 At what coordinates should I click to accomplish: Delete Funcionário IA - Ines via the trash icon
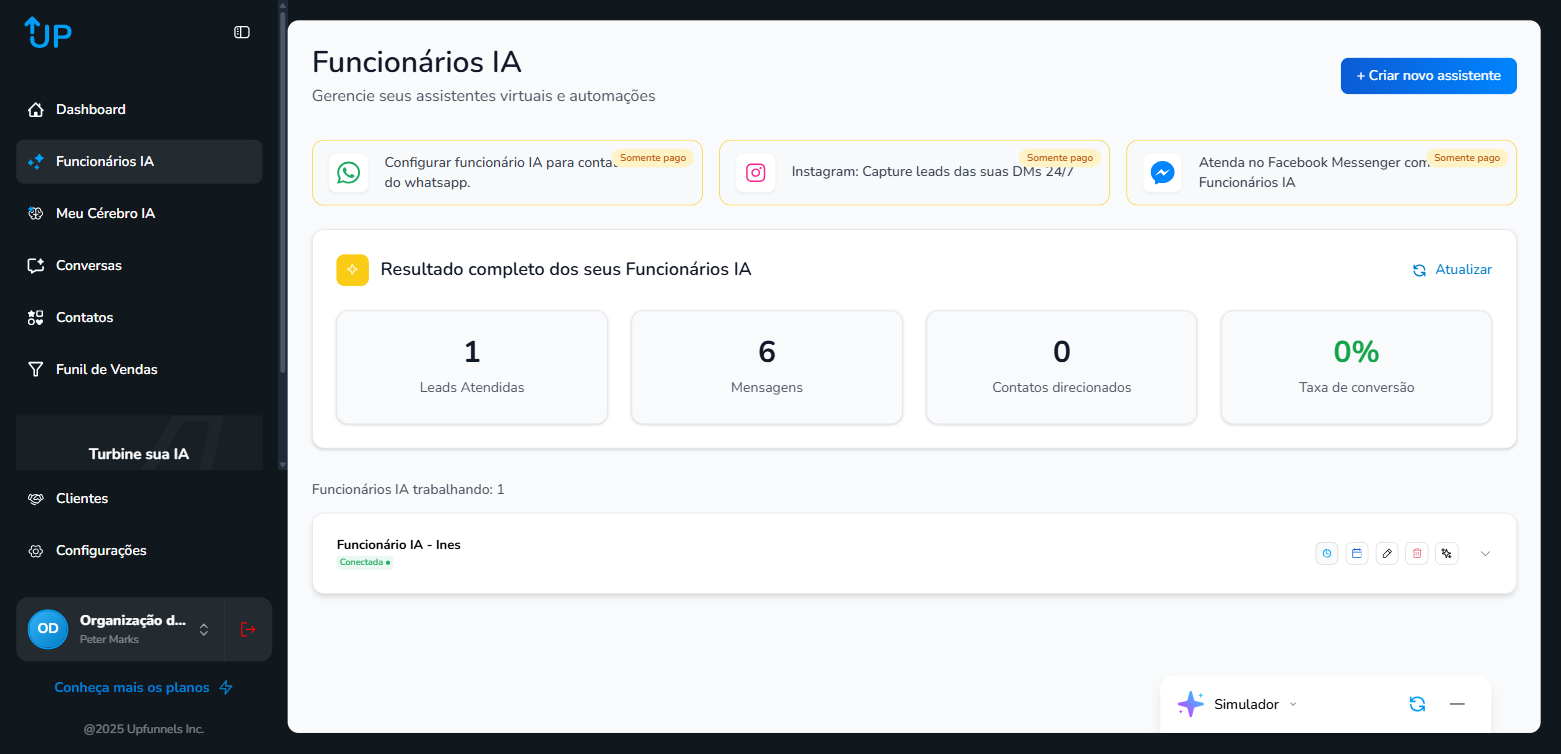click(1416, 553)
